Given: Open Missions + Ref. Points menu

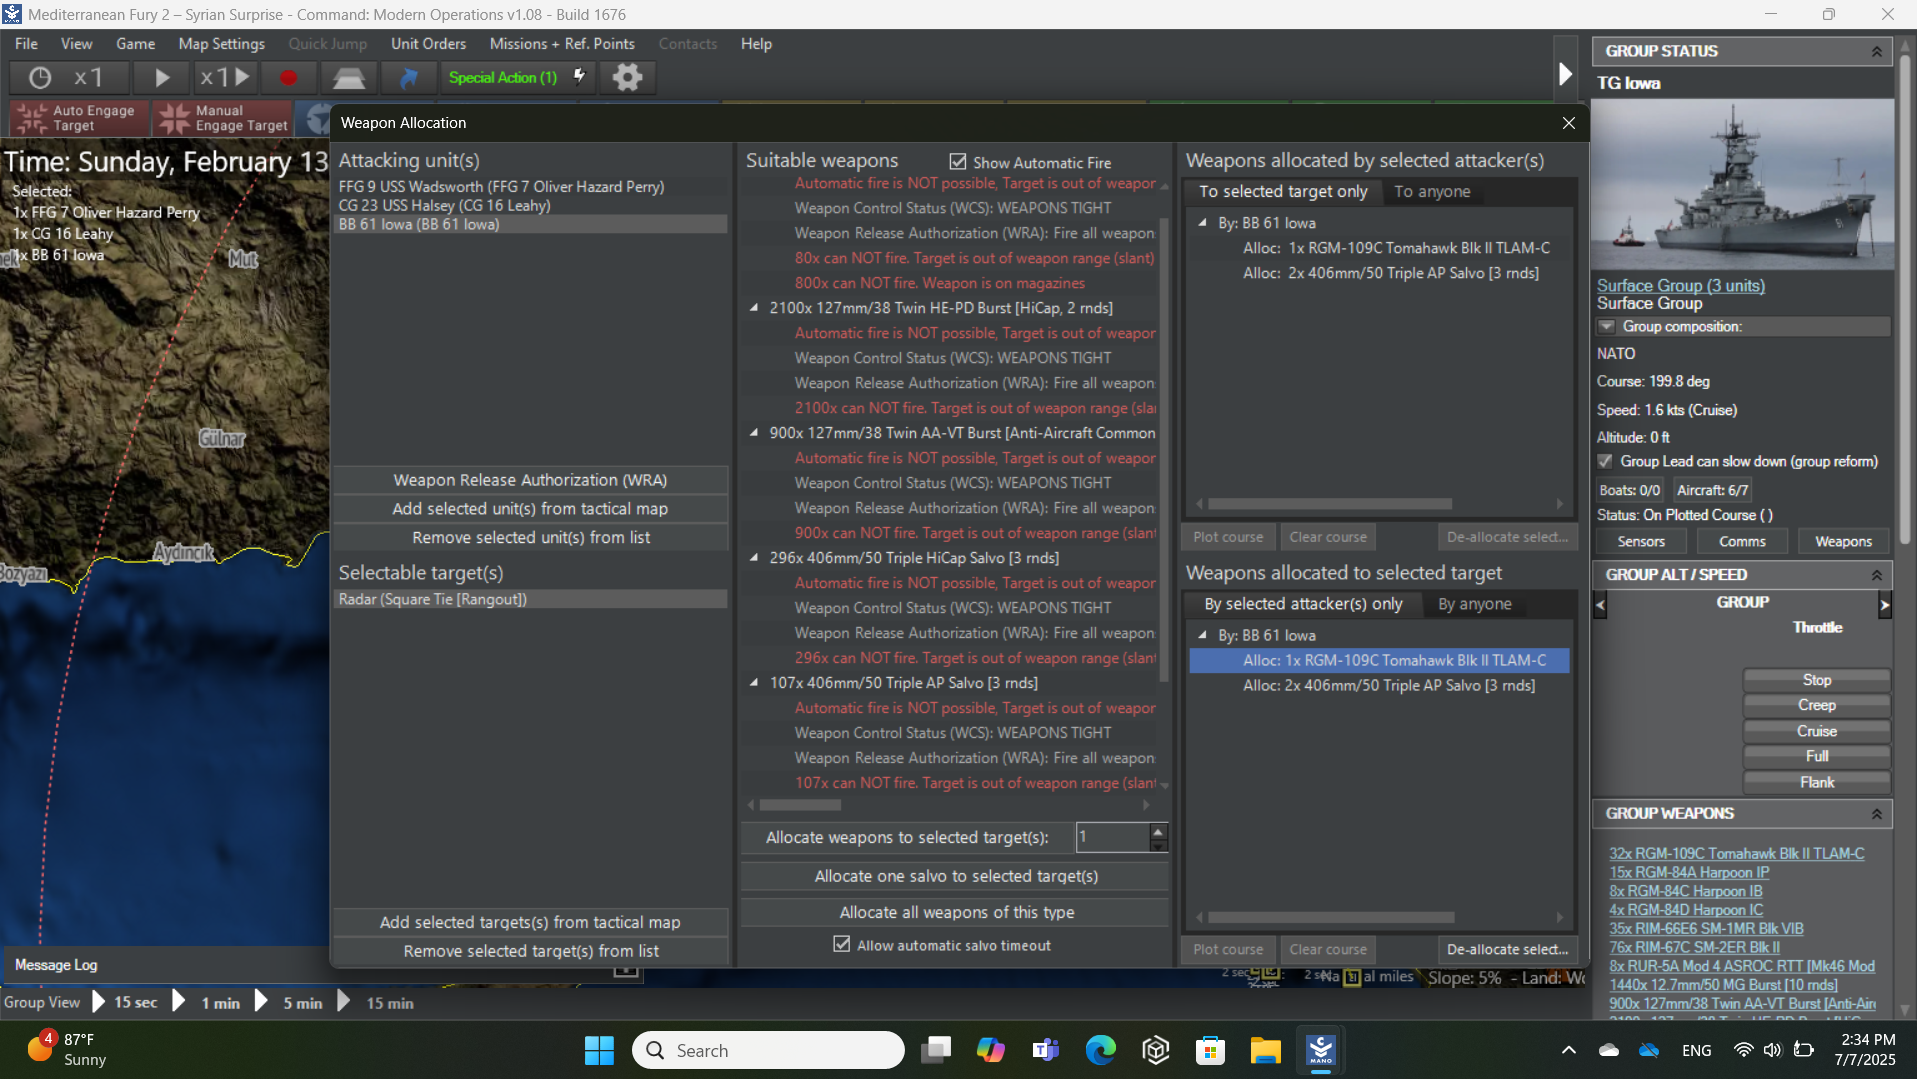Looking at the screenshot, I should tap(562, 44).
